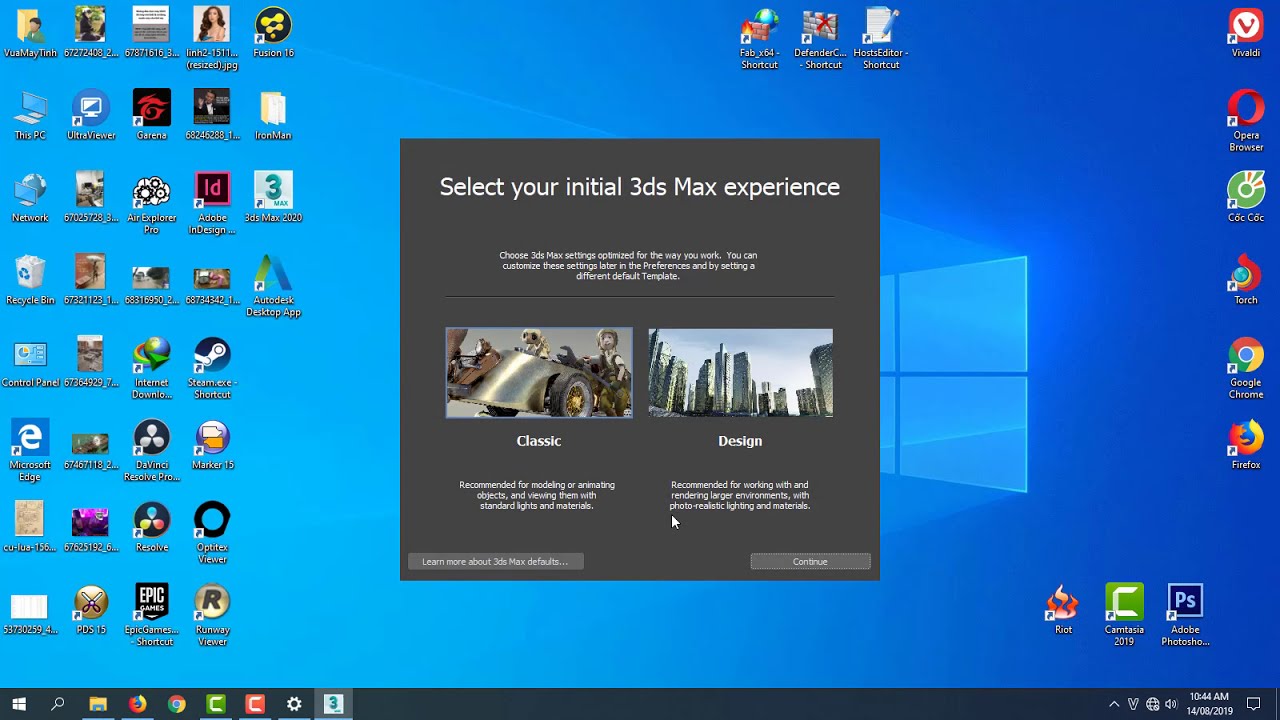Viewport: 1280px width, 720px height.
Task: Click the taskbar search icon
Action: point(58,704)
